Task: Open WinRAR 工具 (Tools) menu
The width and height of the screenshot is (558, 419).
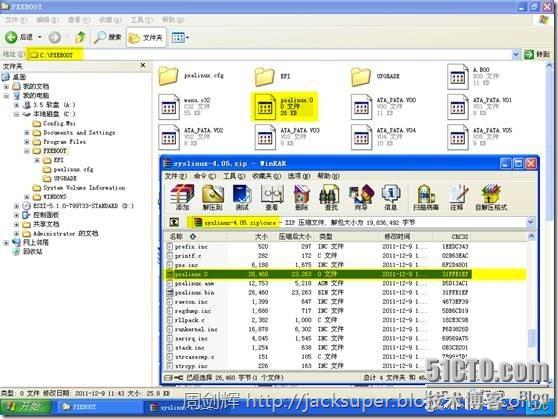Action: [x=234, y=176]
